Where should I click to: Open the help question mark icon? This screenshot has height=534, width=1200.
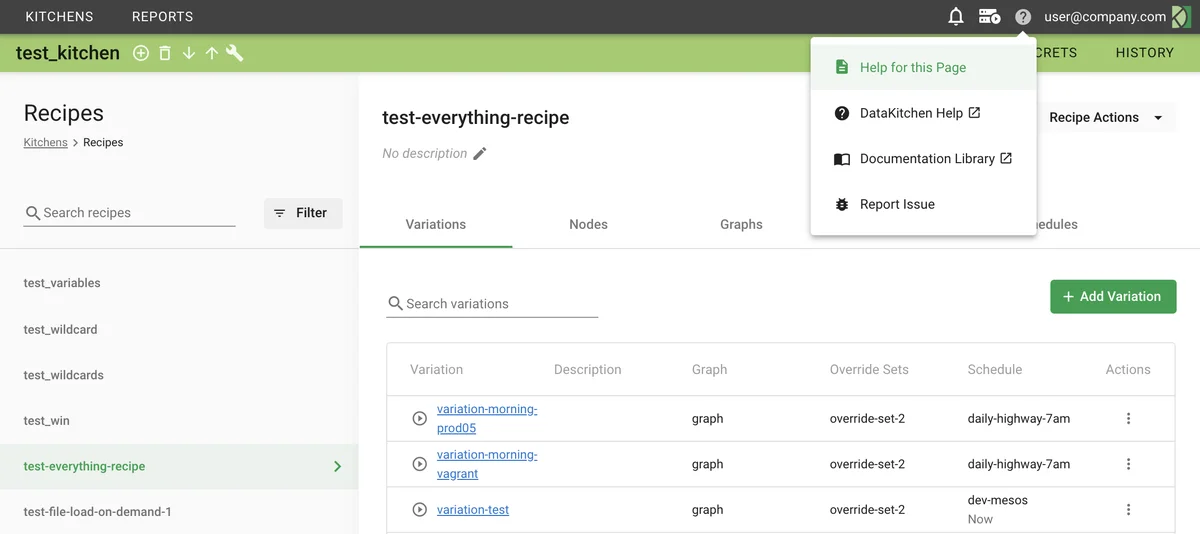(1022, 17)
